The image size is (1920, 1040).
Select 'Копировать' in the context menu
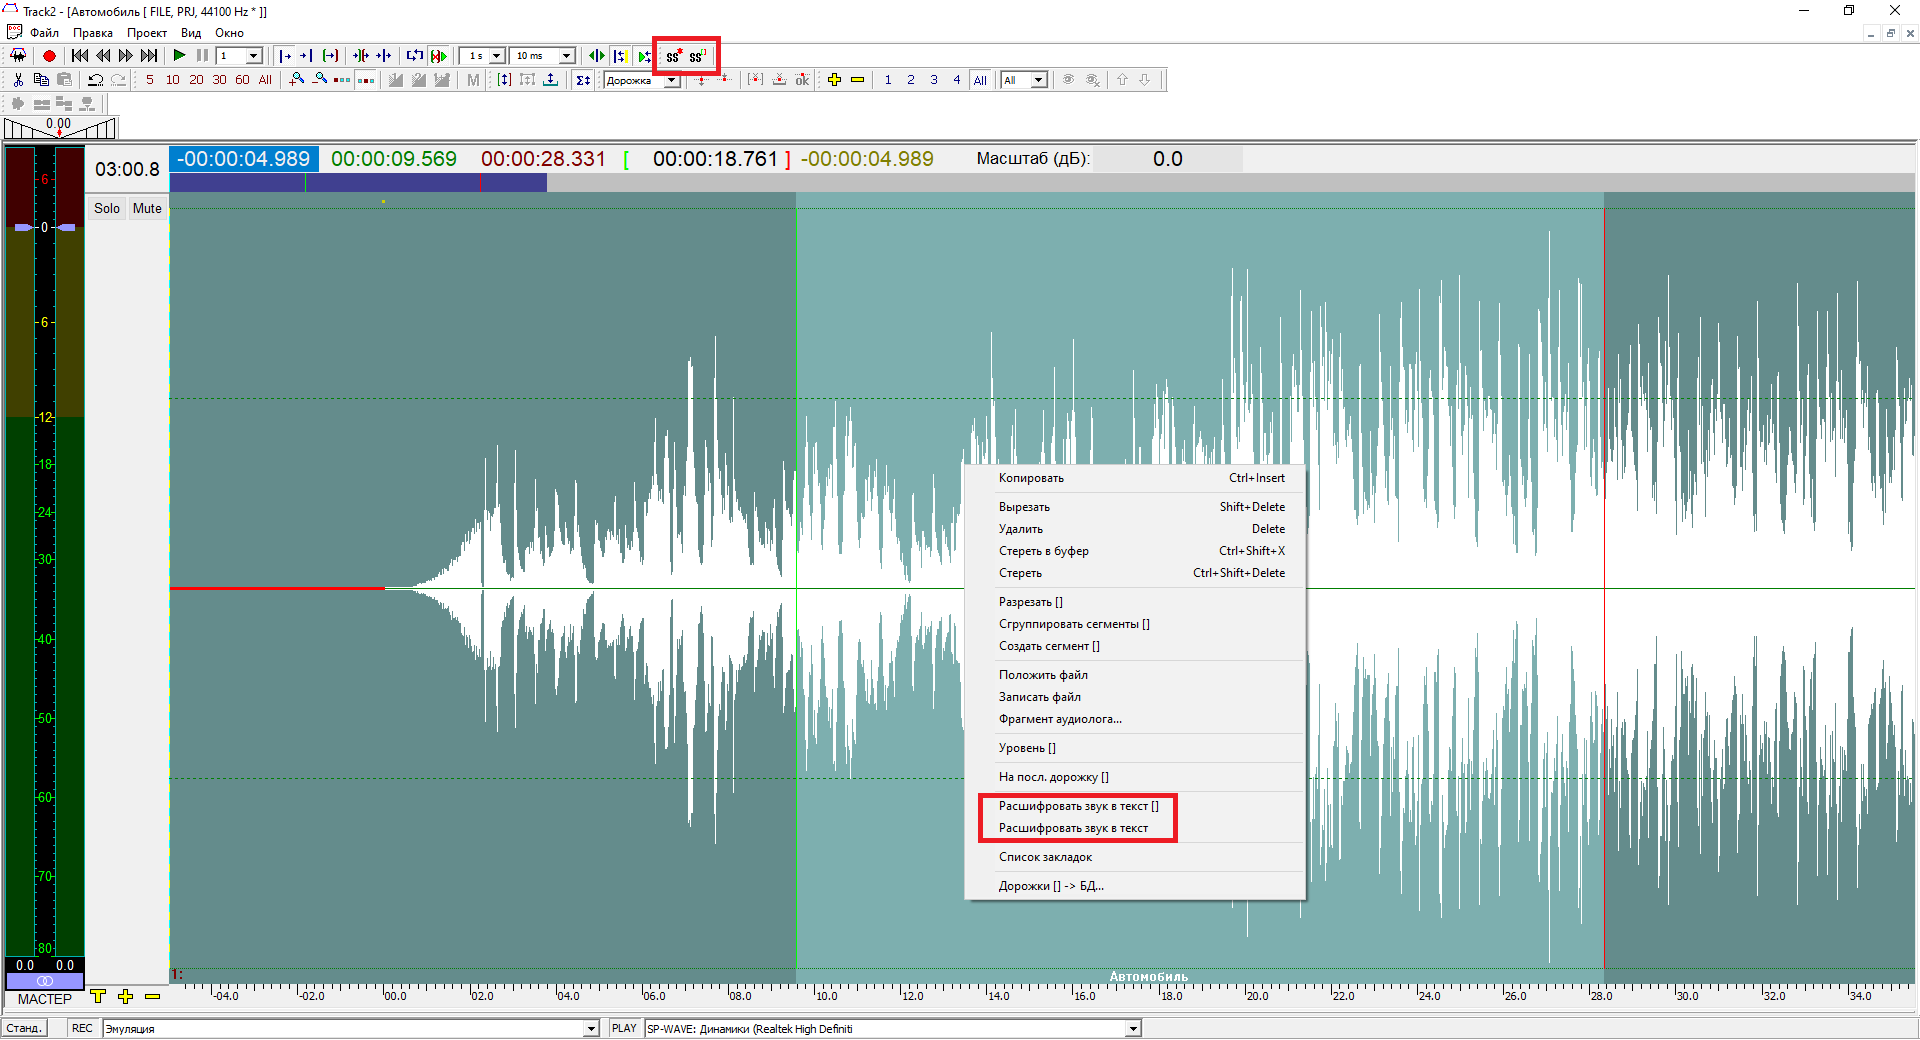[1031, 478]
